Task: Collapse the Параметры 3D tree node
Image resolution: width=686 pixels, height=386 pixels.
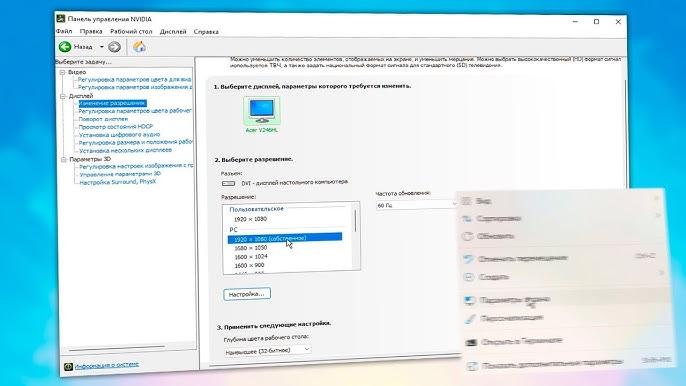Action: coord(64,159)
